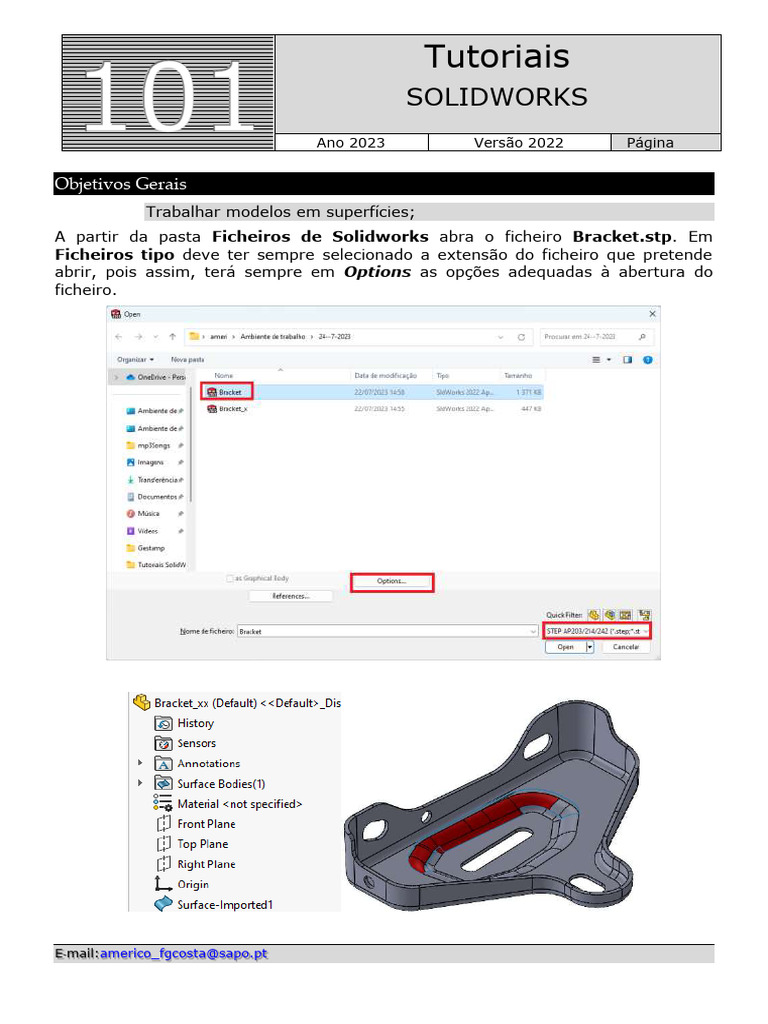Image resolution: width=768 pixels, height=1024 pixels.
Task: Select Top Plane in feature tree
Action: tap(202, 844)
